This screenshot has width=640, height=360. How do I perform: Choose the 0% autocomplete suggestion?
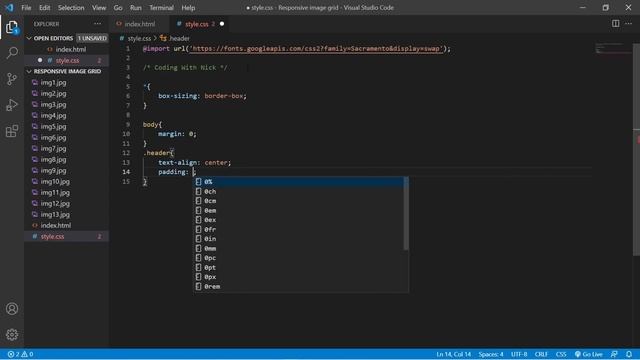click(299, 182)
